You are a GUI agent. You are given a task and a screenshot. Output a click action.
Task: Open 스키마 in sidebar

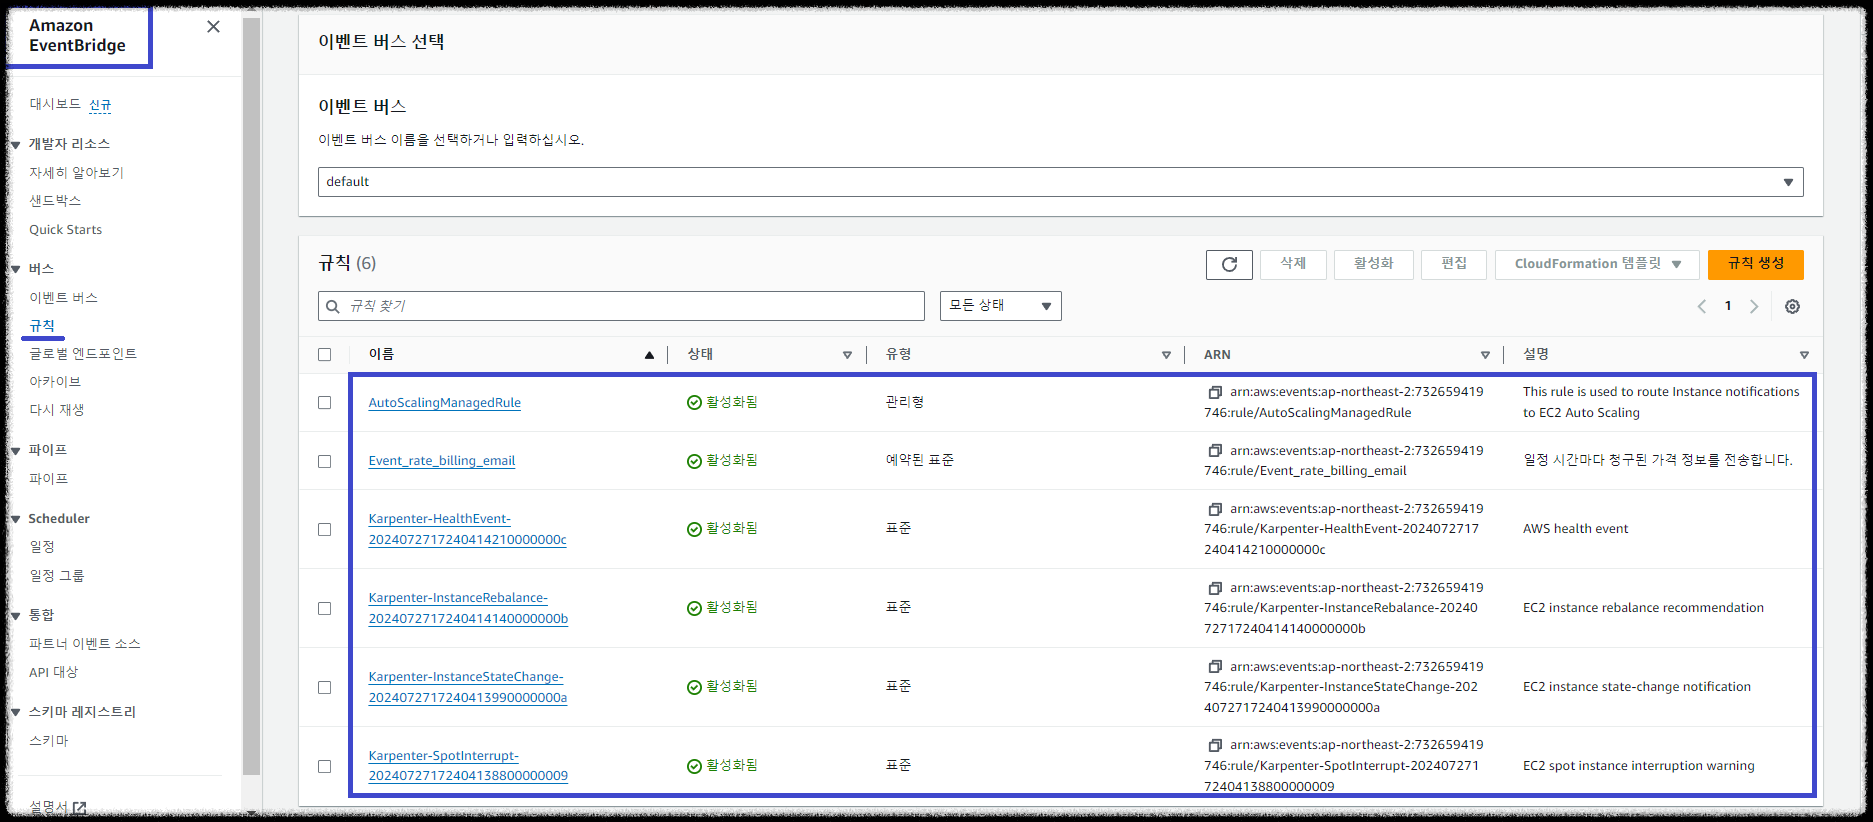point(49,742)
